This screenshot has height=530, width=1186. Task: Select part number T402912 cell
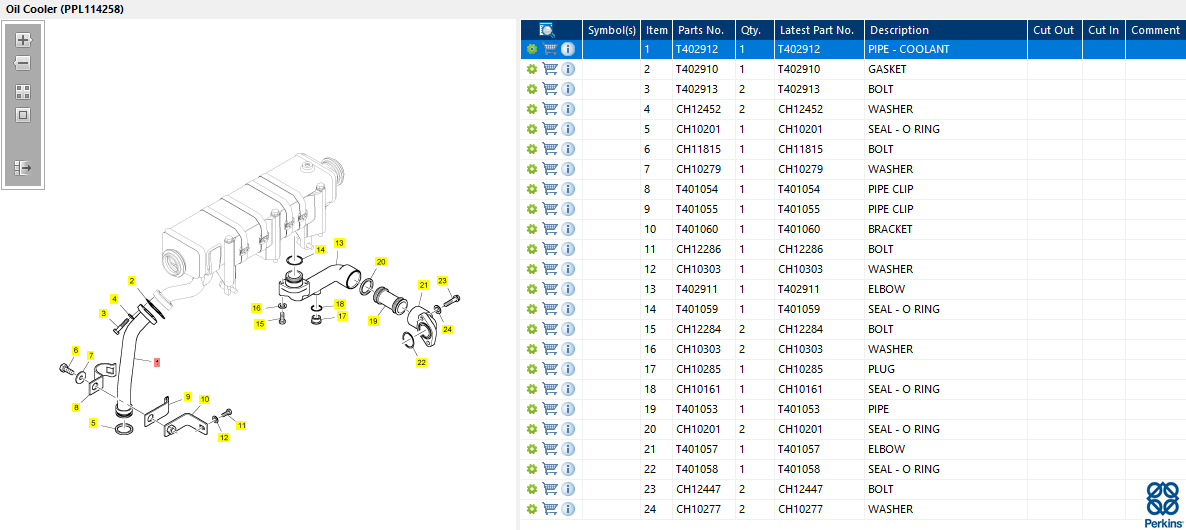coord(703,49)
